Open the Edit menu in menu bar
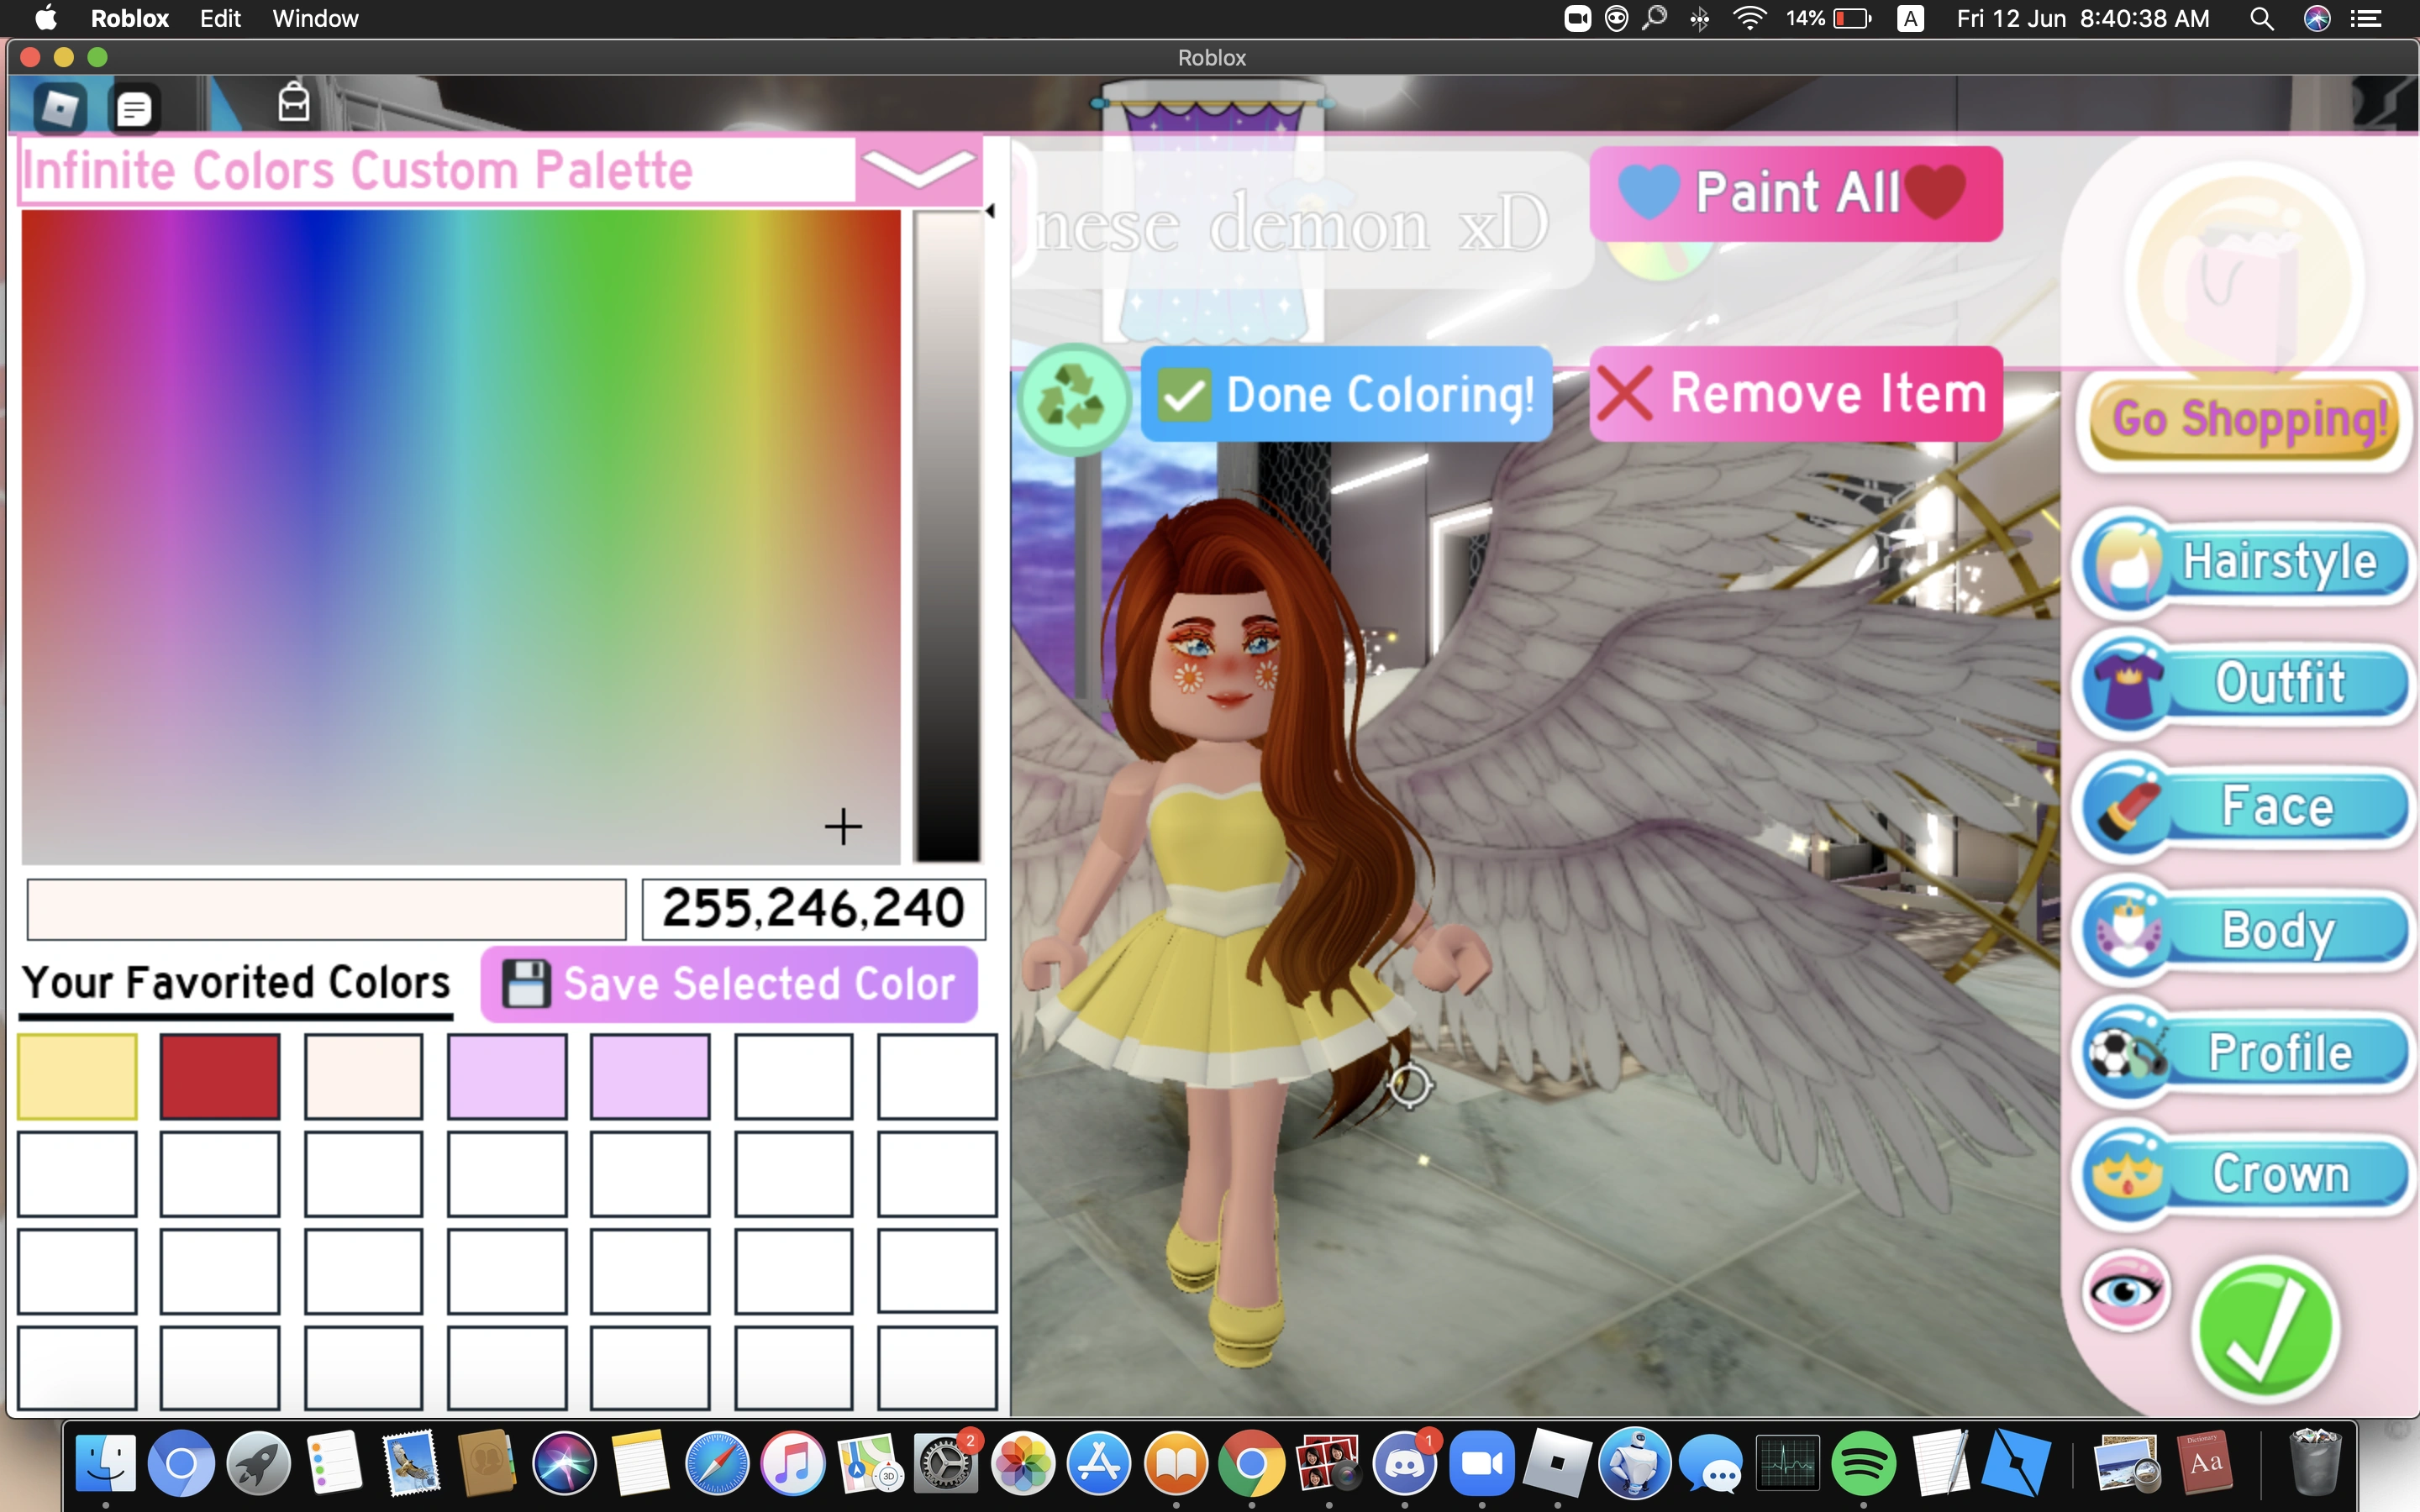Image resolution: width=2420 pixels, height=1512 pixels. point(220,19)
